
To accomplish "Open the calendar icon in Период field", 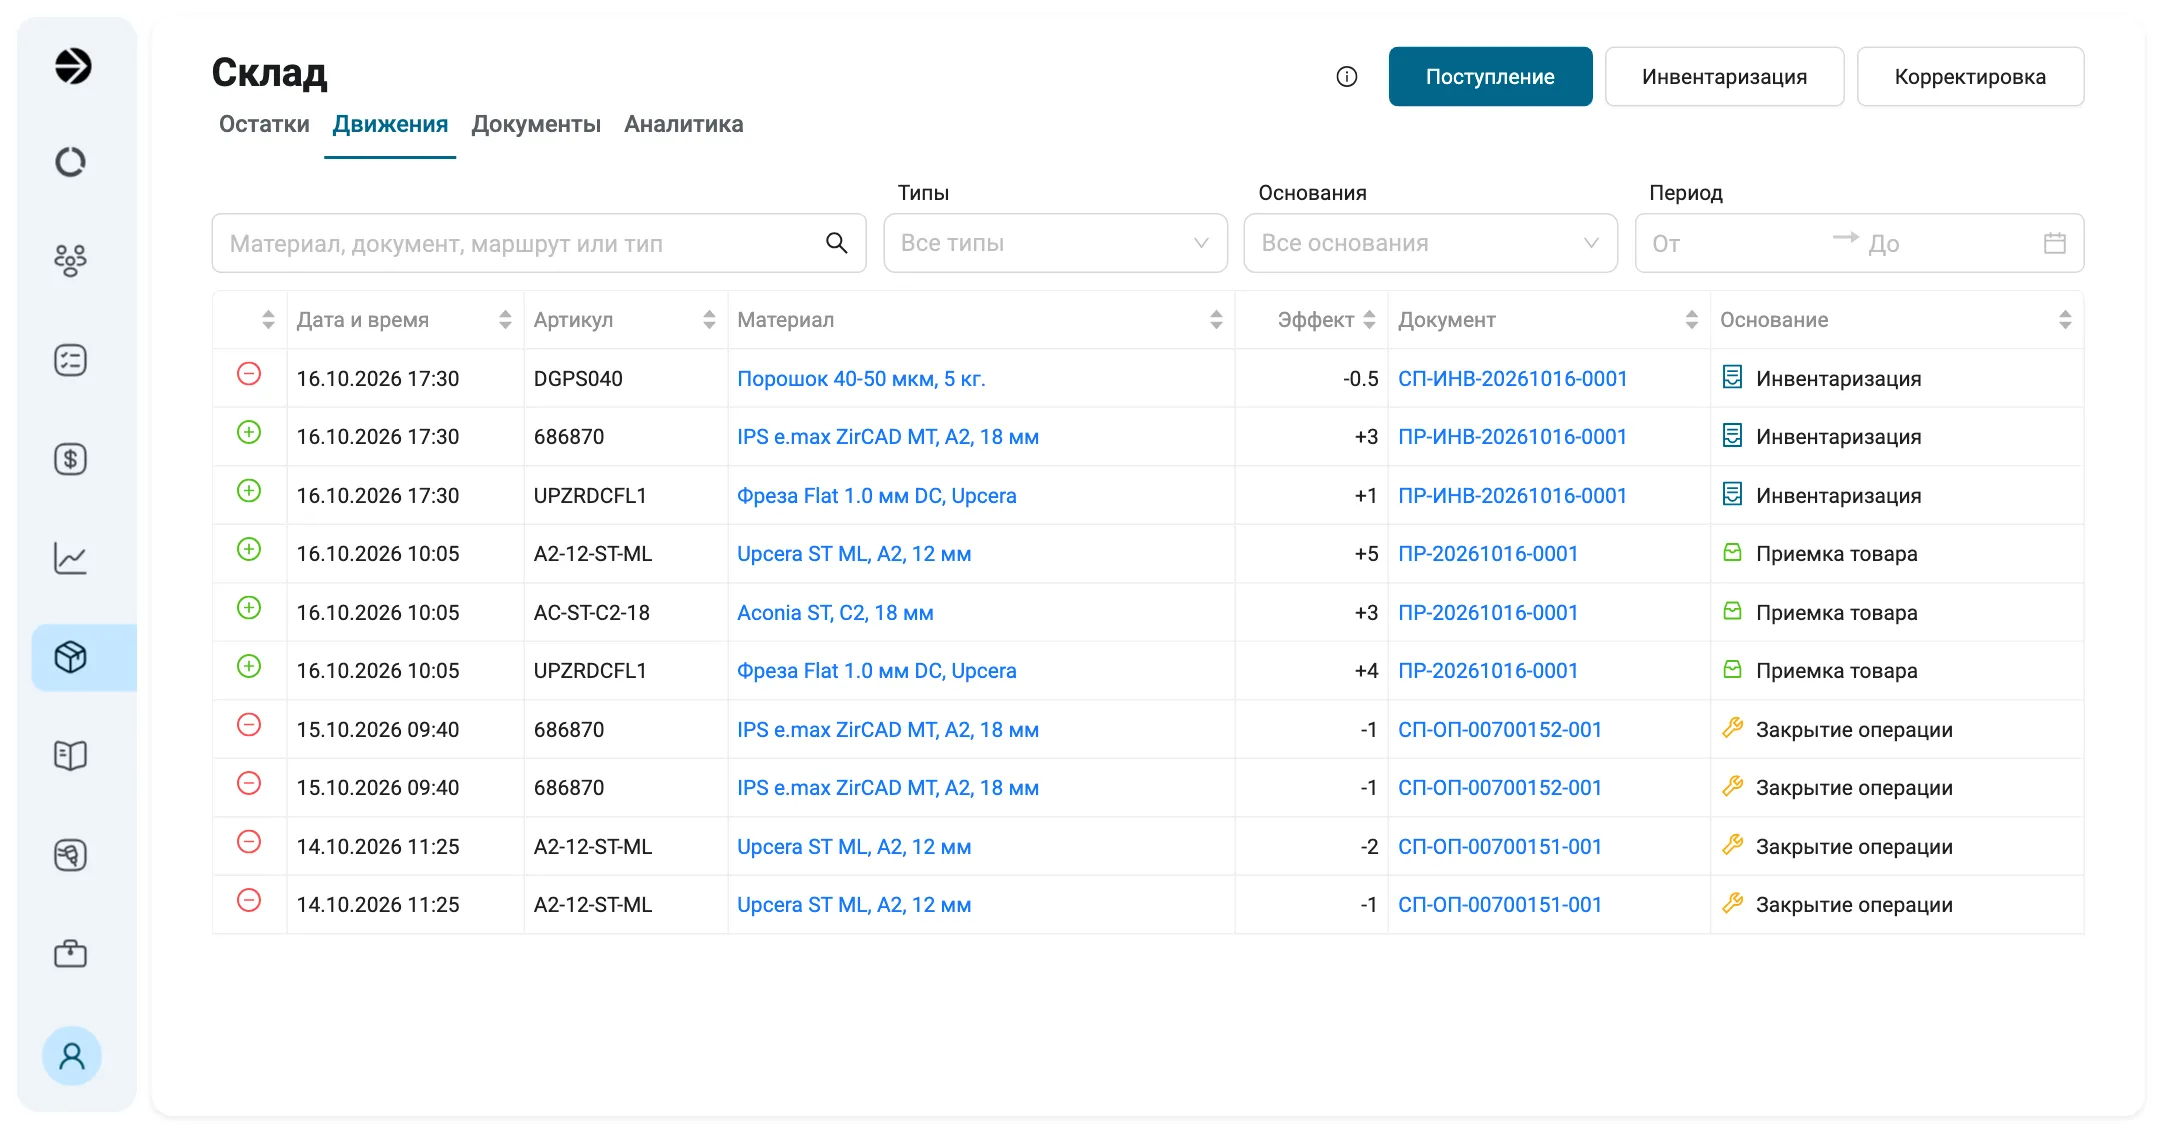I will (x=2055, y=243).
